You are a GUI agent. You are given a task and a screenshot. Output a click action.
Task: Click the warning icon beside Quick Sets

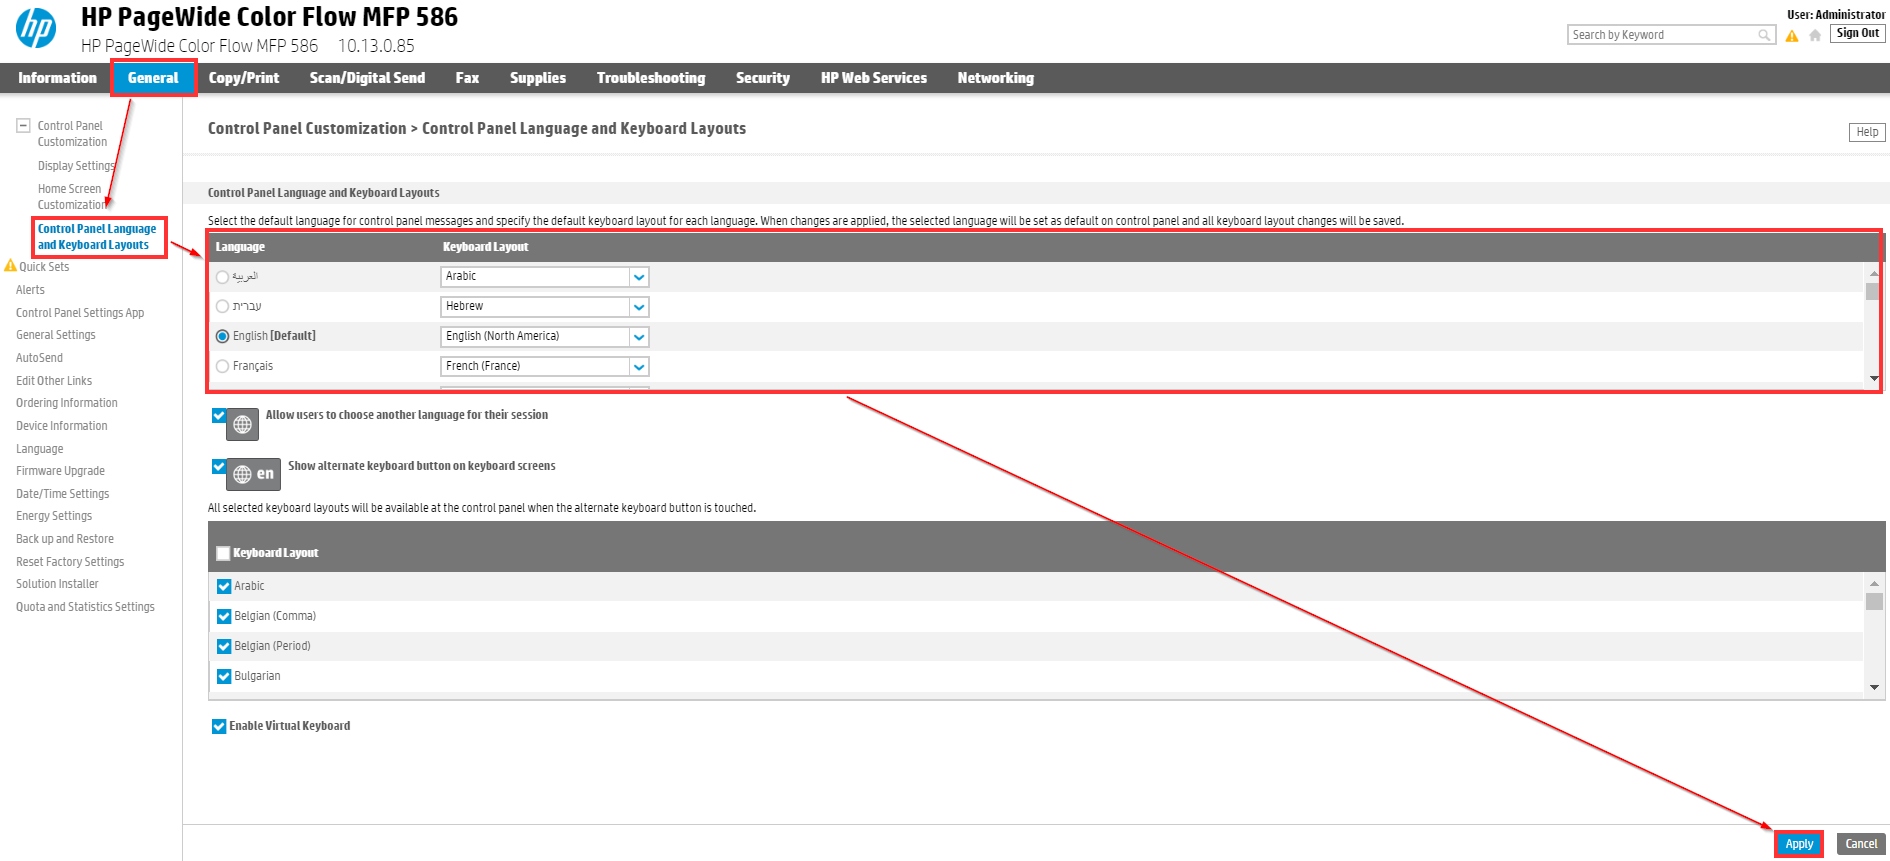(10, 266)
